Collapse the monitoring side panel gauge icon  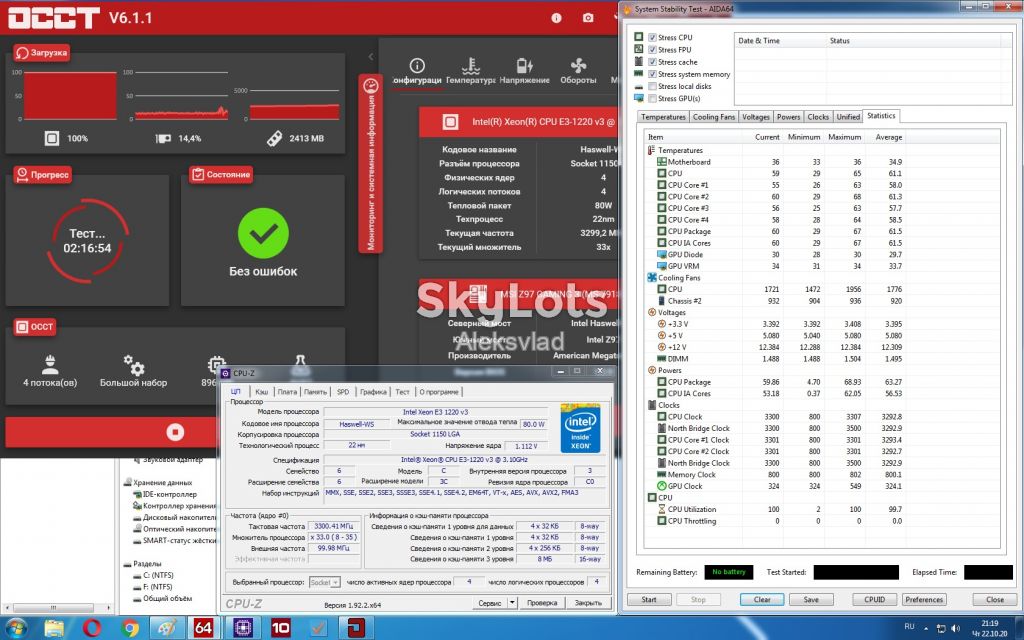(x=370, y=86)
